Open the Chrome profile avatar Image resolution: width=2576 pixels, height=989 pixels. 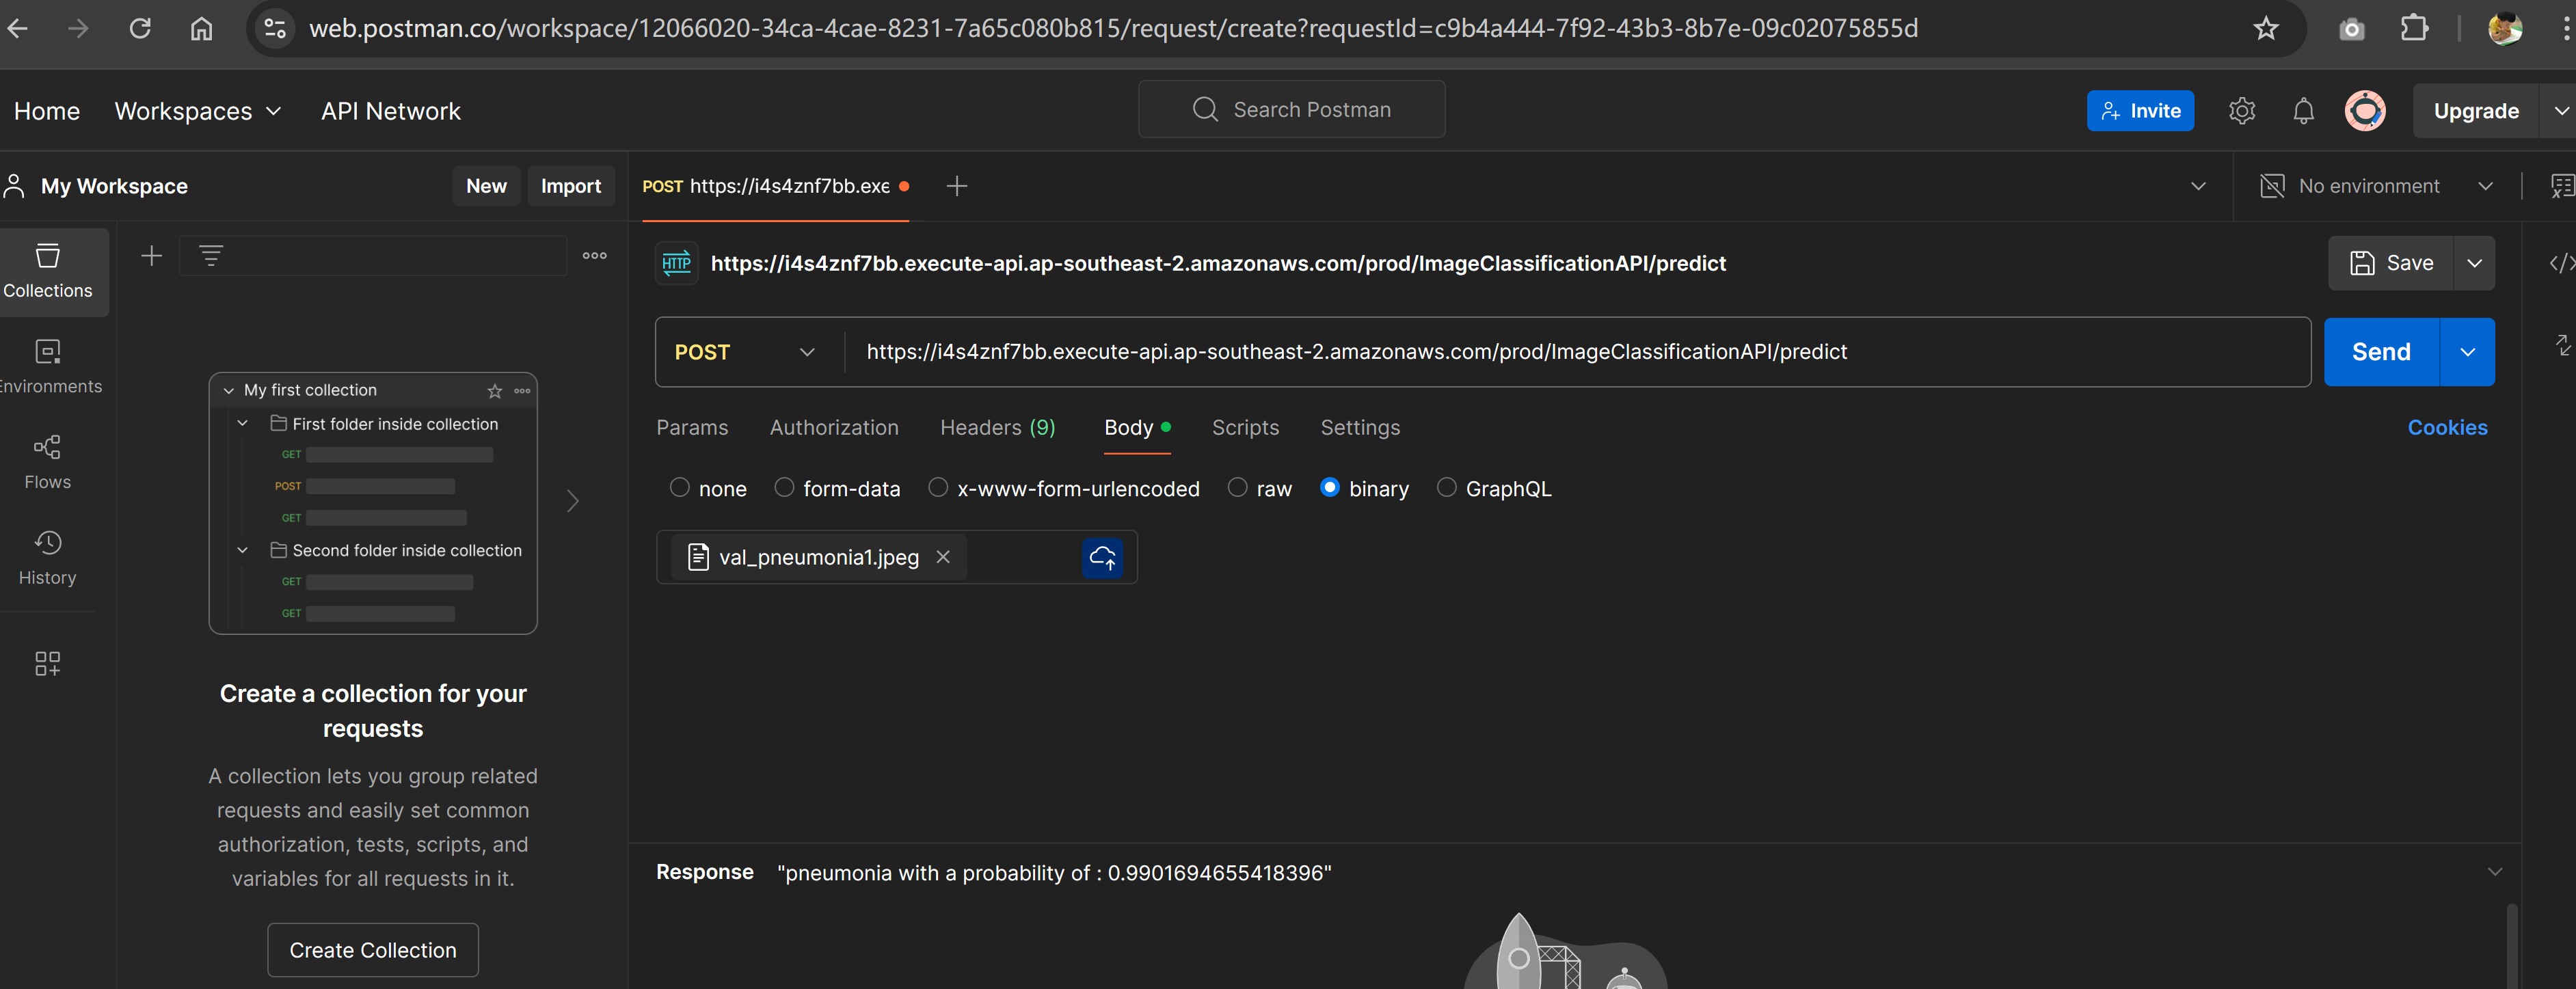point(2505,28)
